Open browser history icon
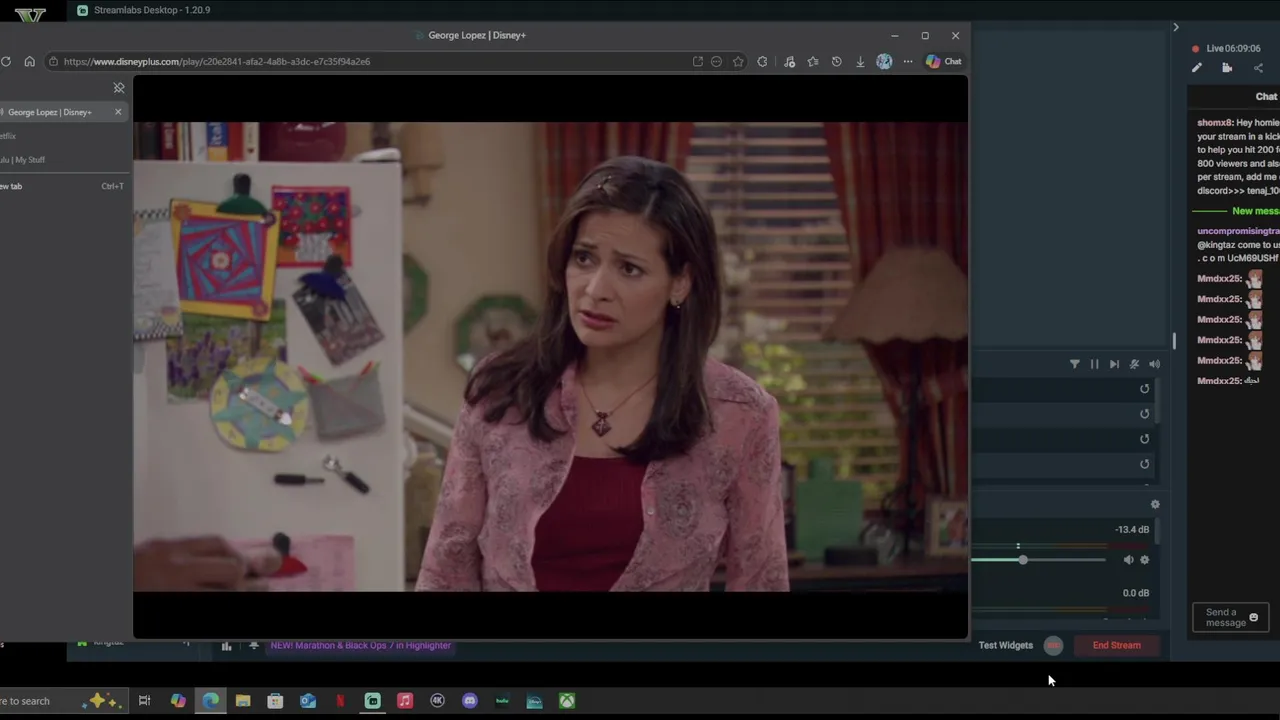This screenshot has height=720, width=1280. click(x=836, y=61)
